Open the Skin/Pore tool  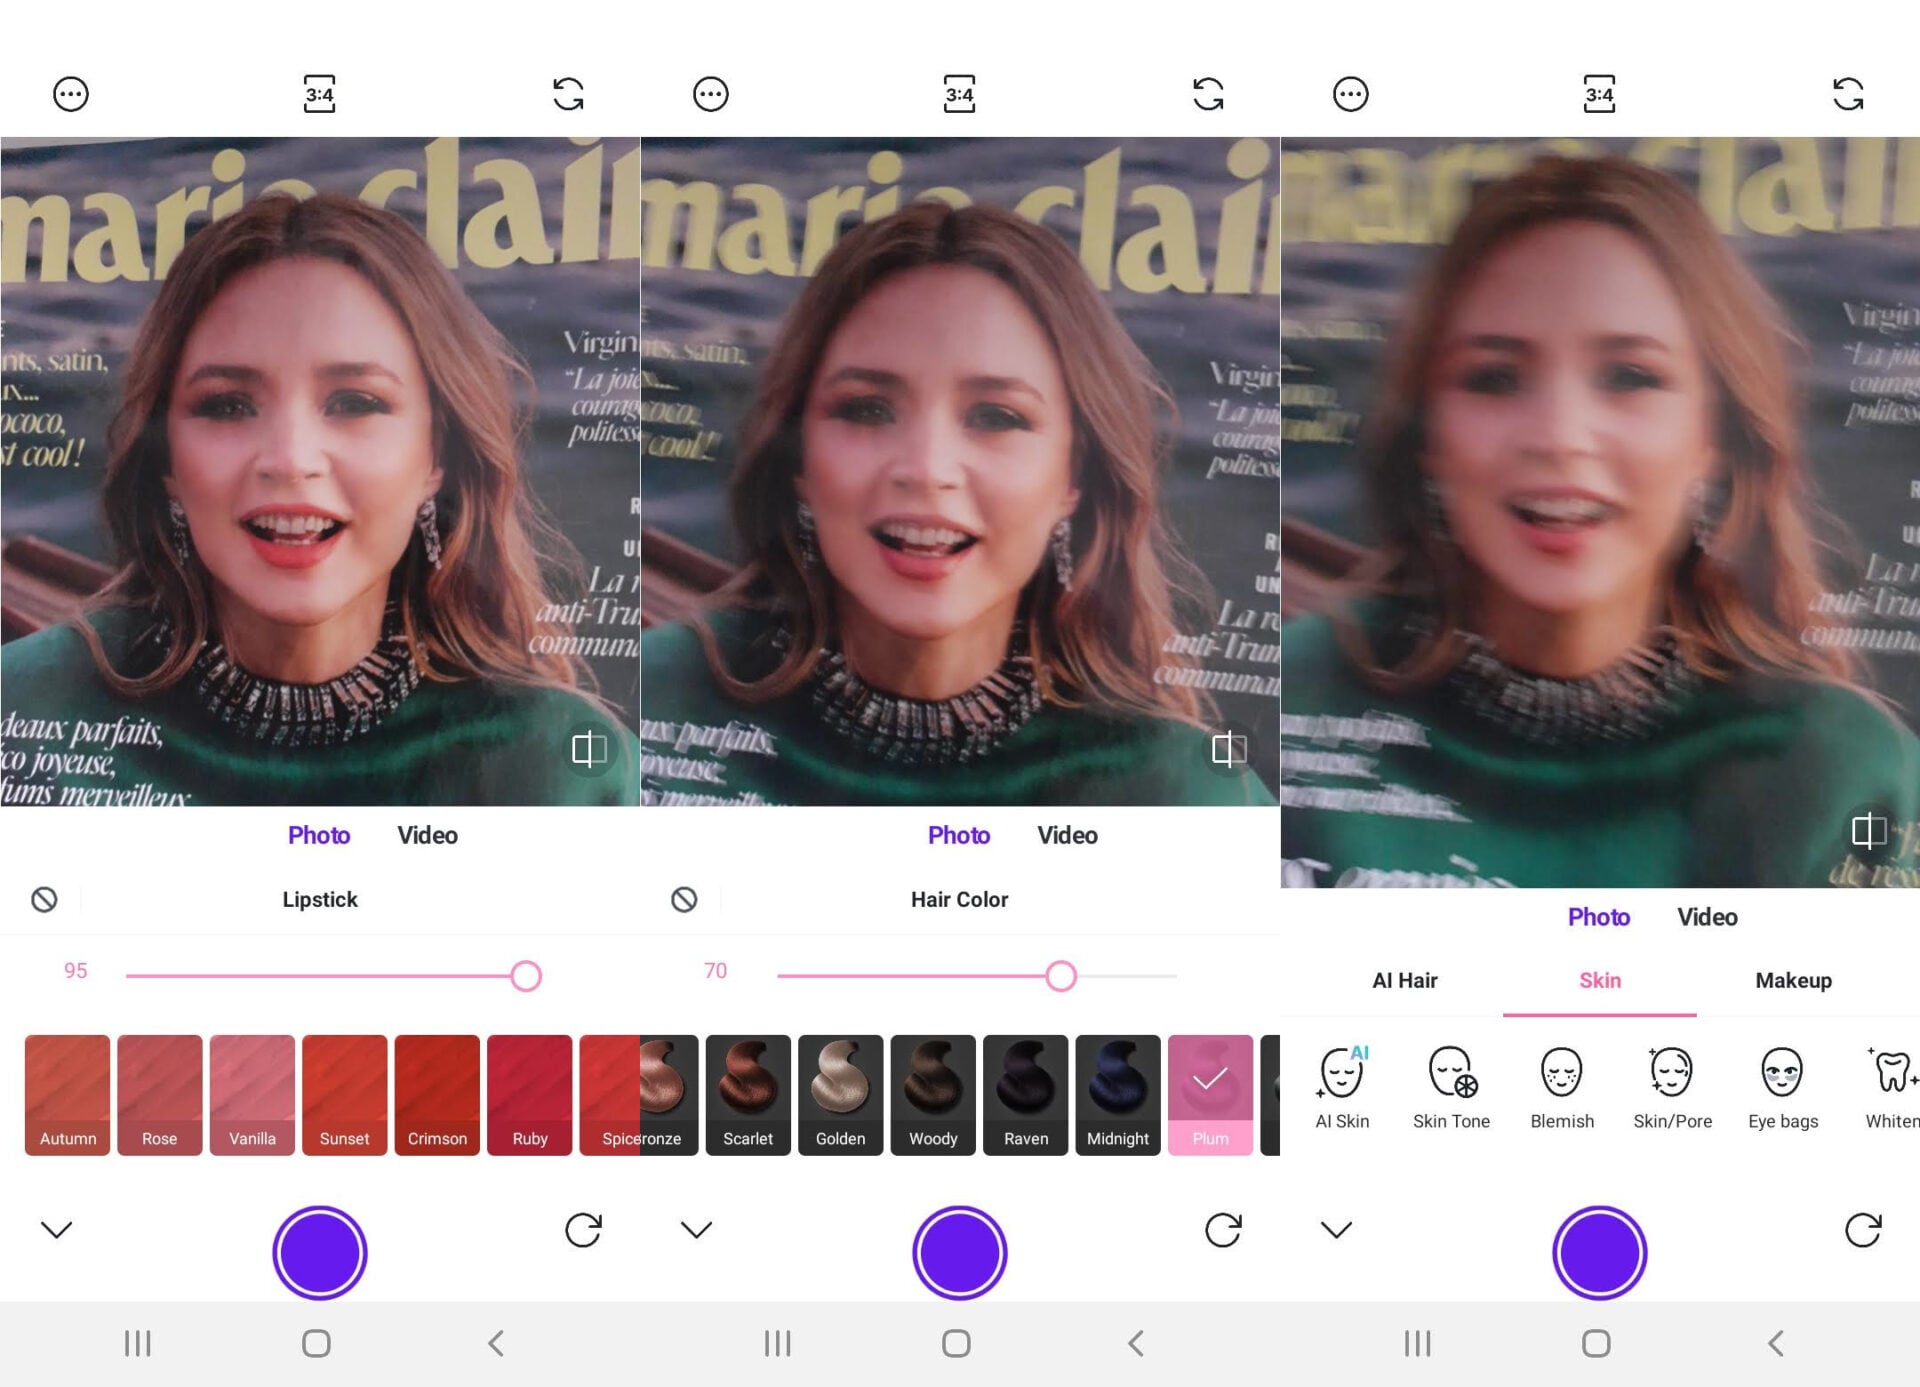(1672, 1088)
